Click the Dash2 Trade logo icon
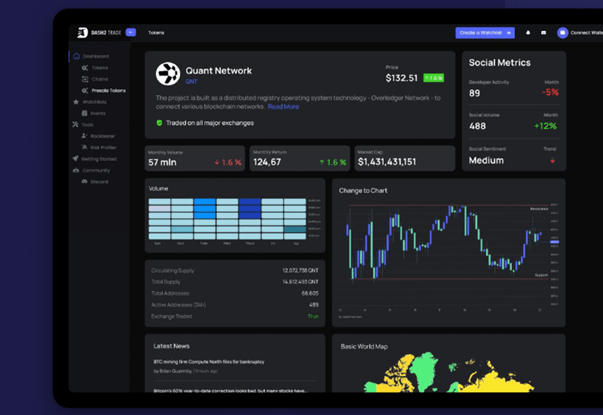 (82, 33)
